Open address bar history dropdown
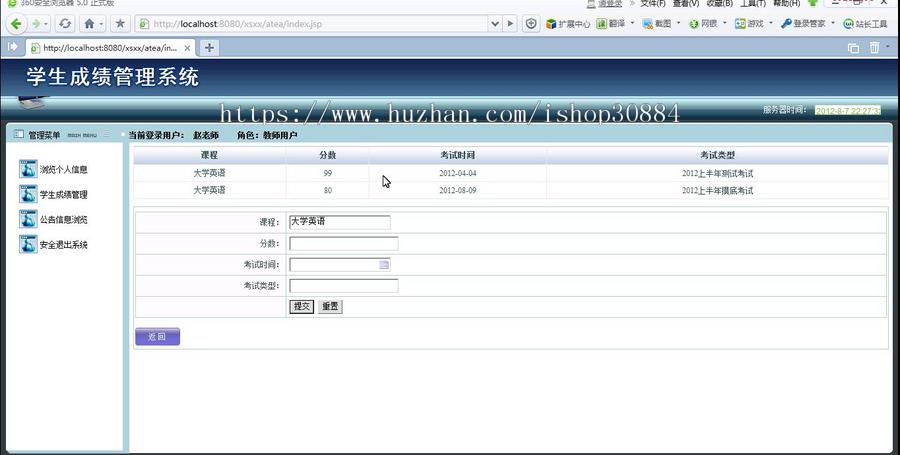The width and height of the screenshot is (900, 455). tap(495, 24)
